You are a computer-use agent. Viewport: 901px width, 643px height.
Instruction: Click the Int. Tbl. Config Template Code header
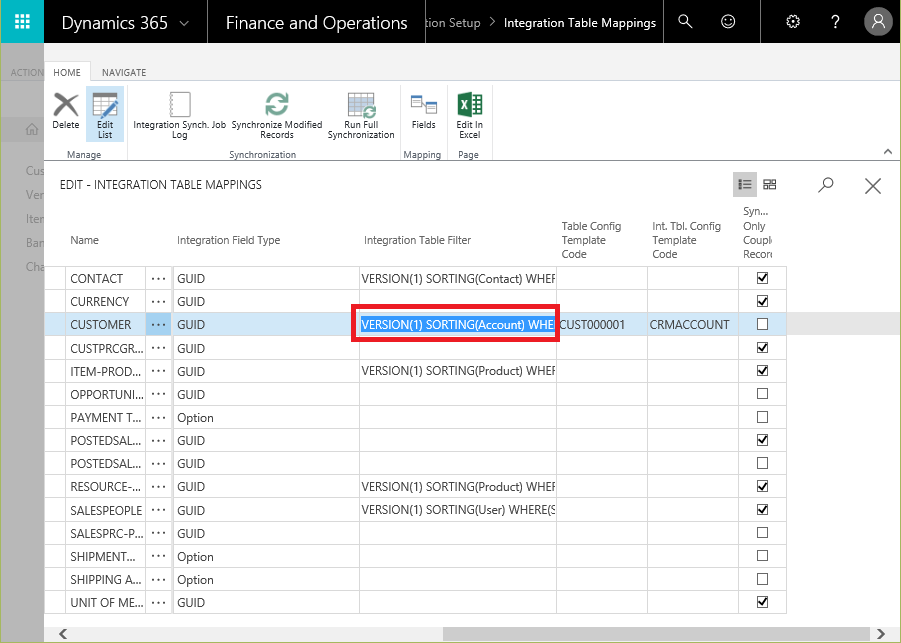coord(687,240)
